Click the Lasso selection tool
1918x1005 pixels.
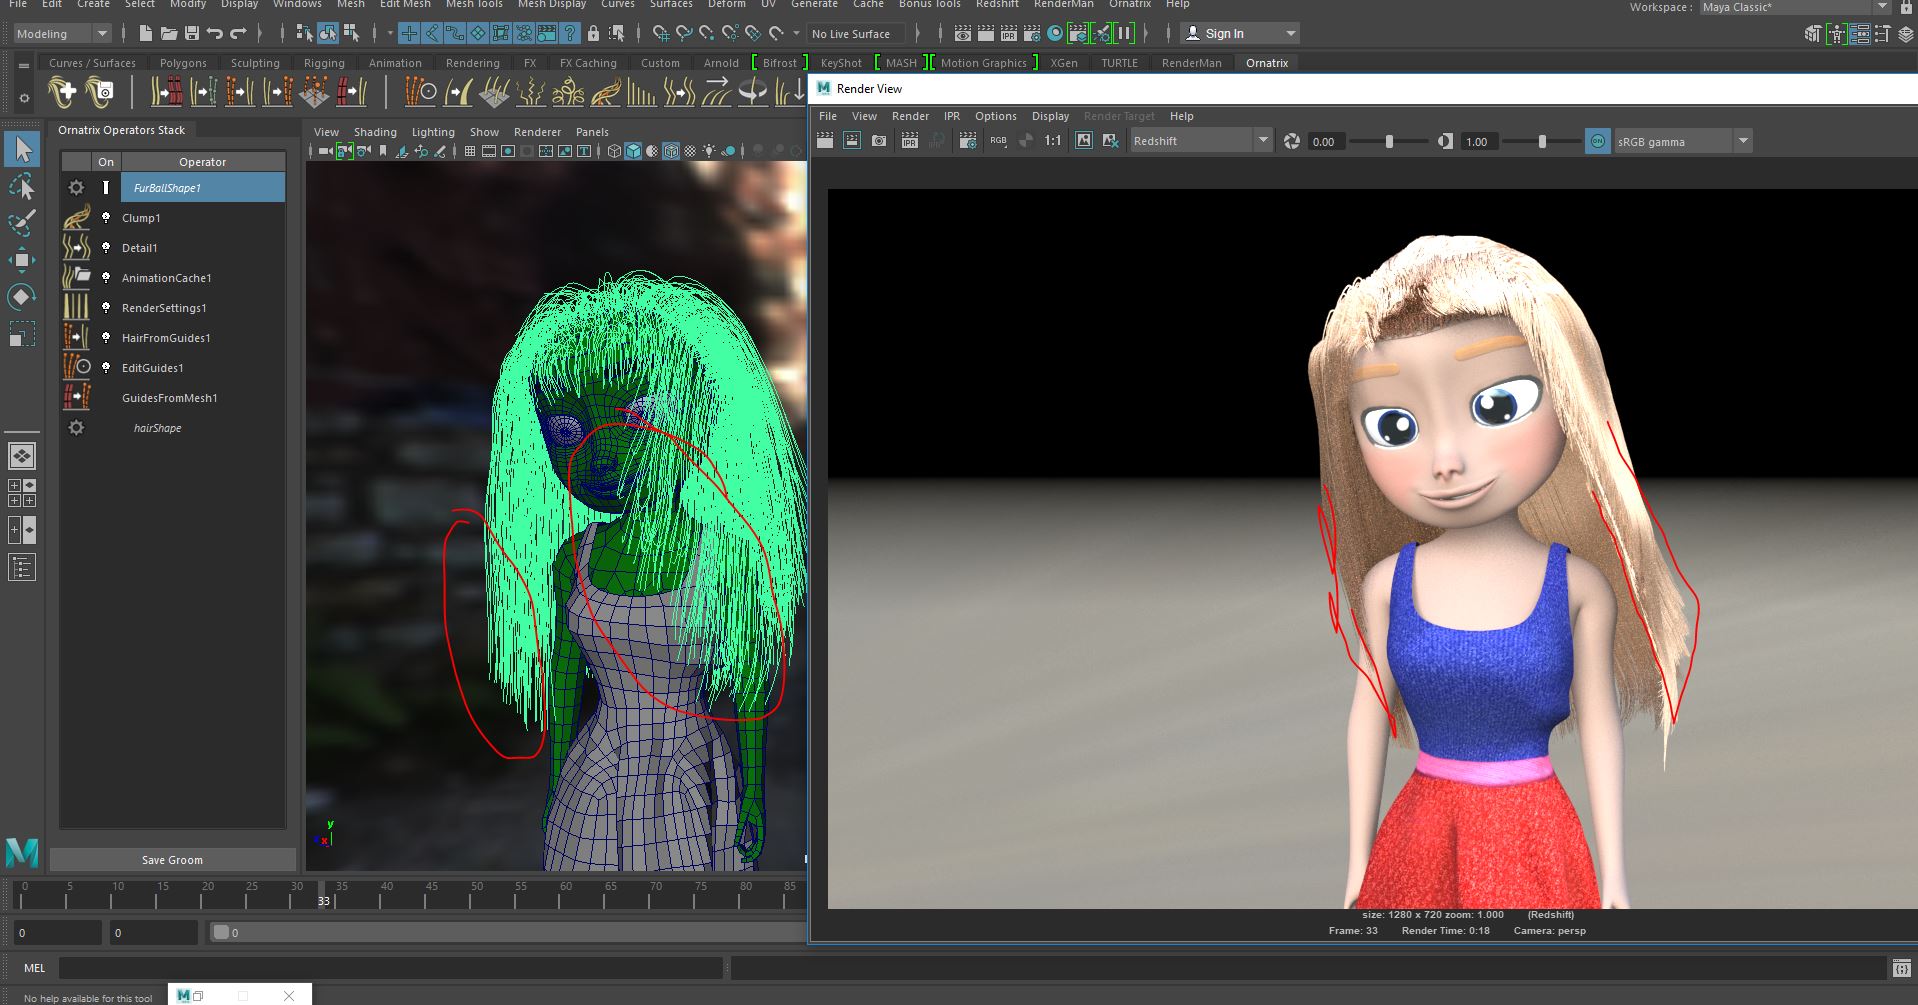pos(22,187)
